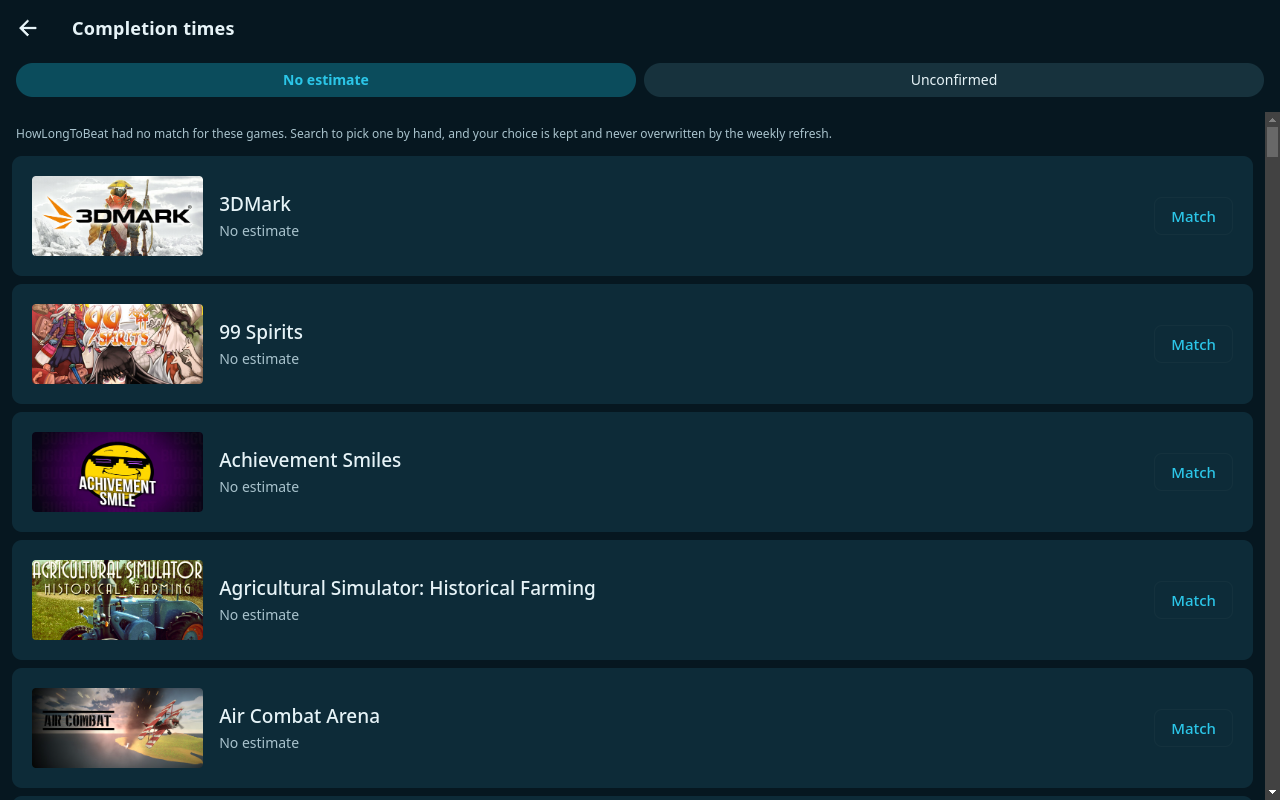Image resolution: width=1280 pixels, height=800 pixels.
Task: Select the 3DMark title text
Action: [x=255, y=204]
